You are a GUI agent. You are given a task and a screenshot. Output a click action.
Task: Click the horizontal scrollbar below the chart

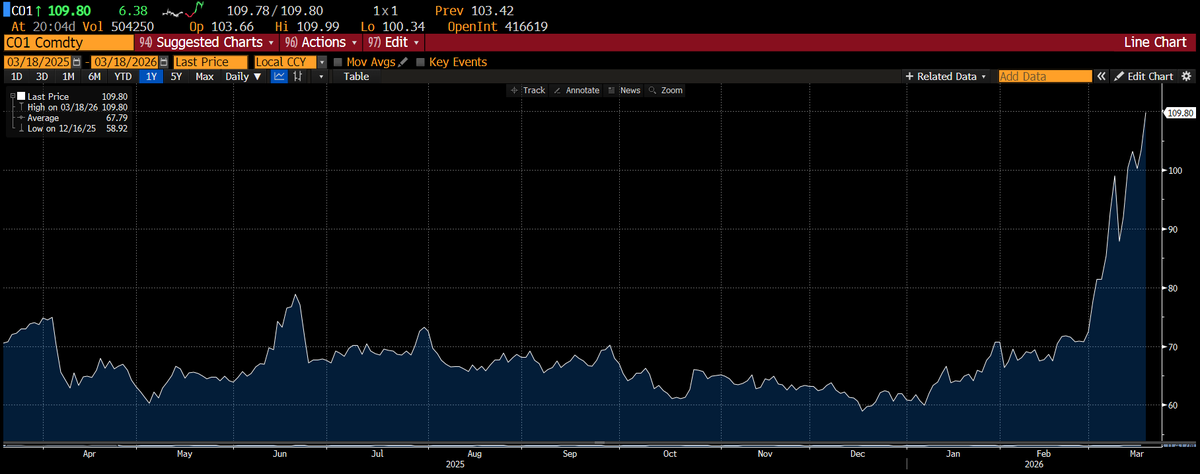pos(580,442)
